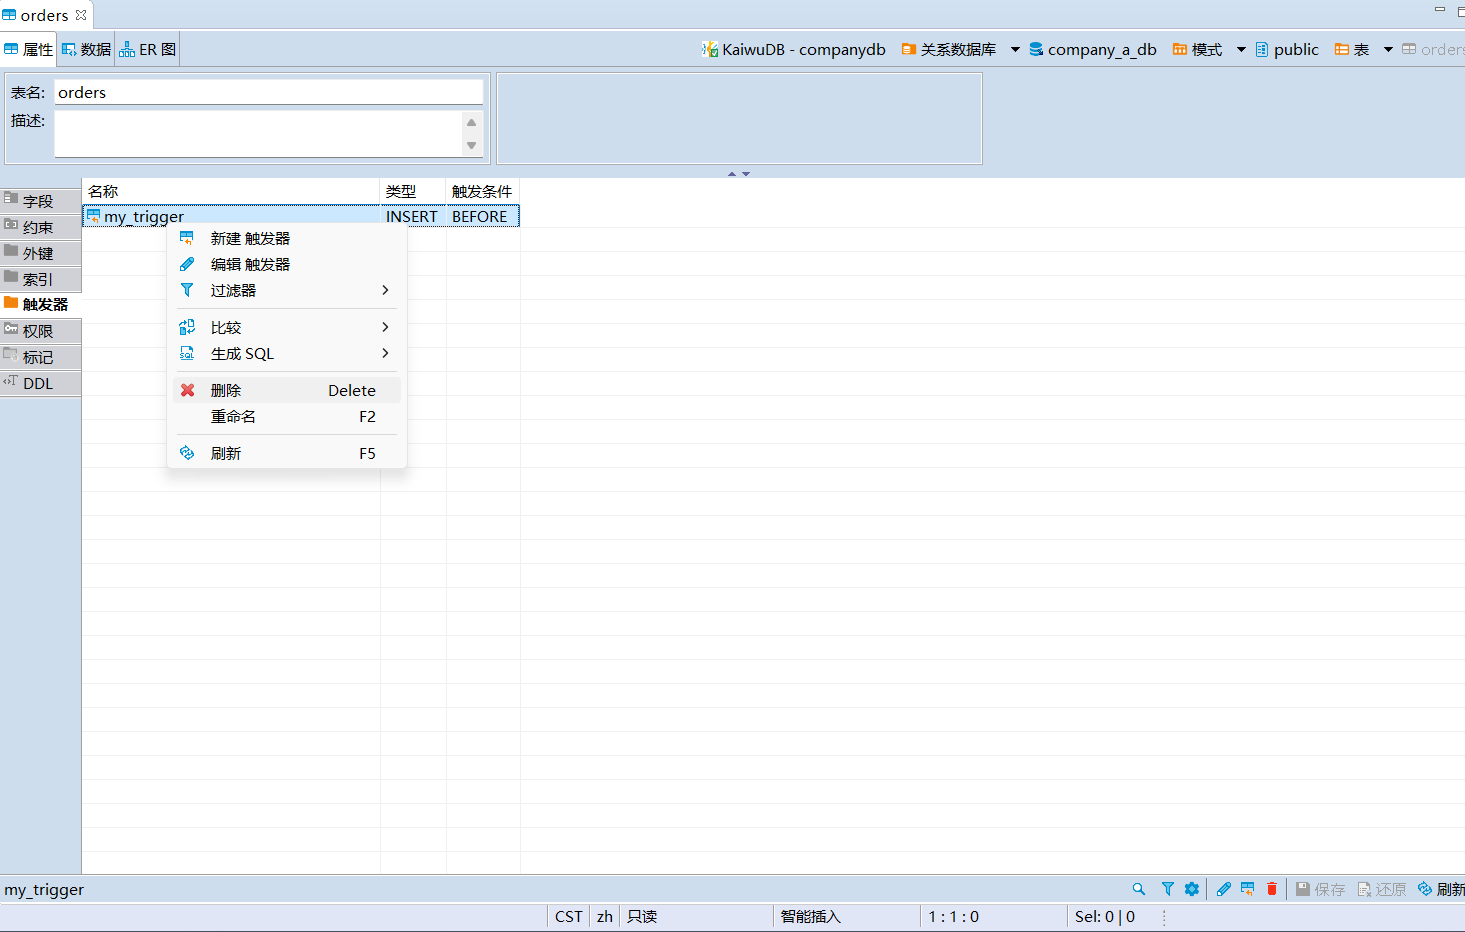This screenshot has height=932, width=1465.
Task: Click the red trash delete icon
Action: click(1271, 889)
